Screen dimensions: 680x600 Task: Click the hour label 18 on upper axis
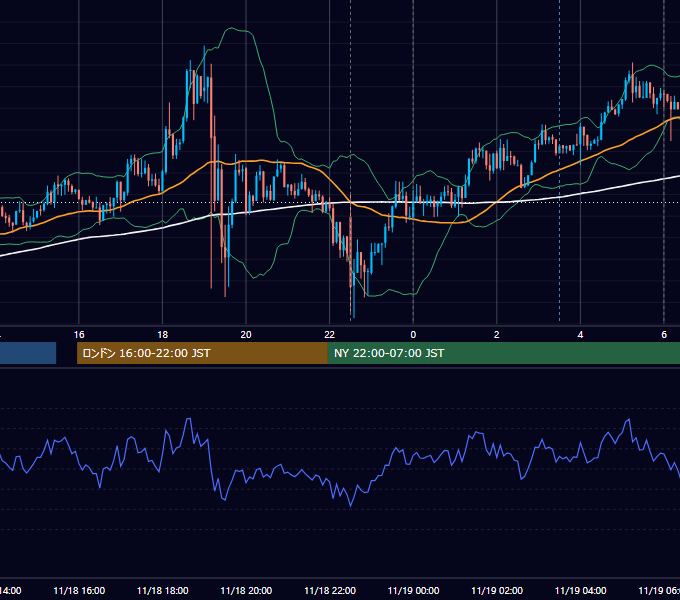[163, 335]
